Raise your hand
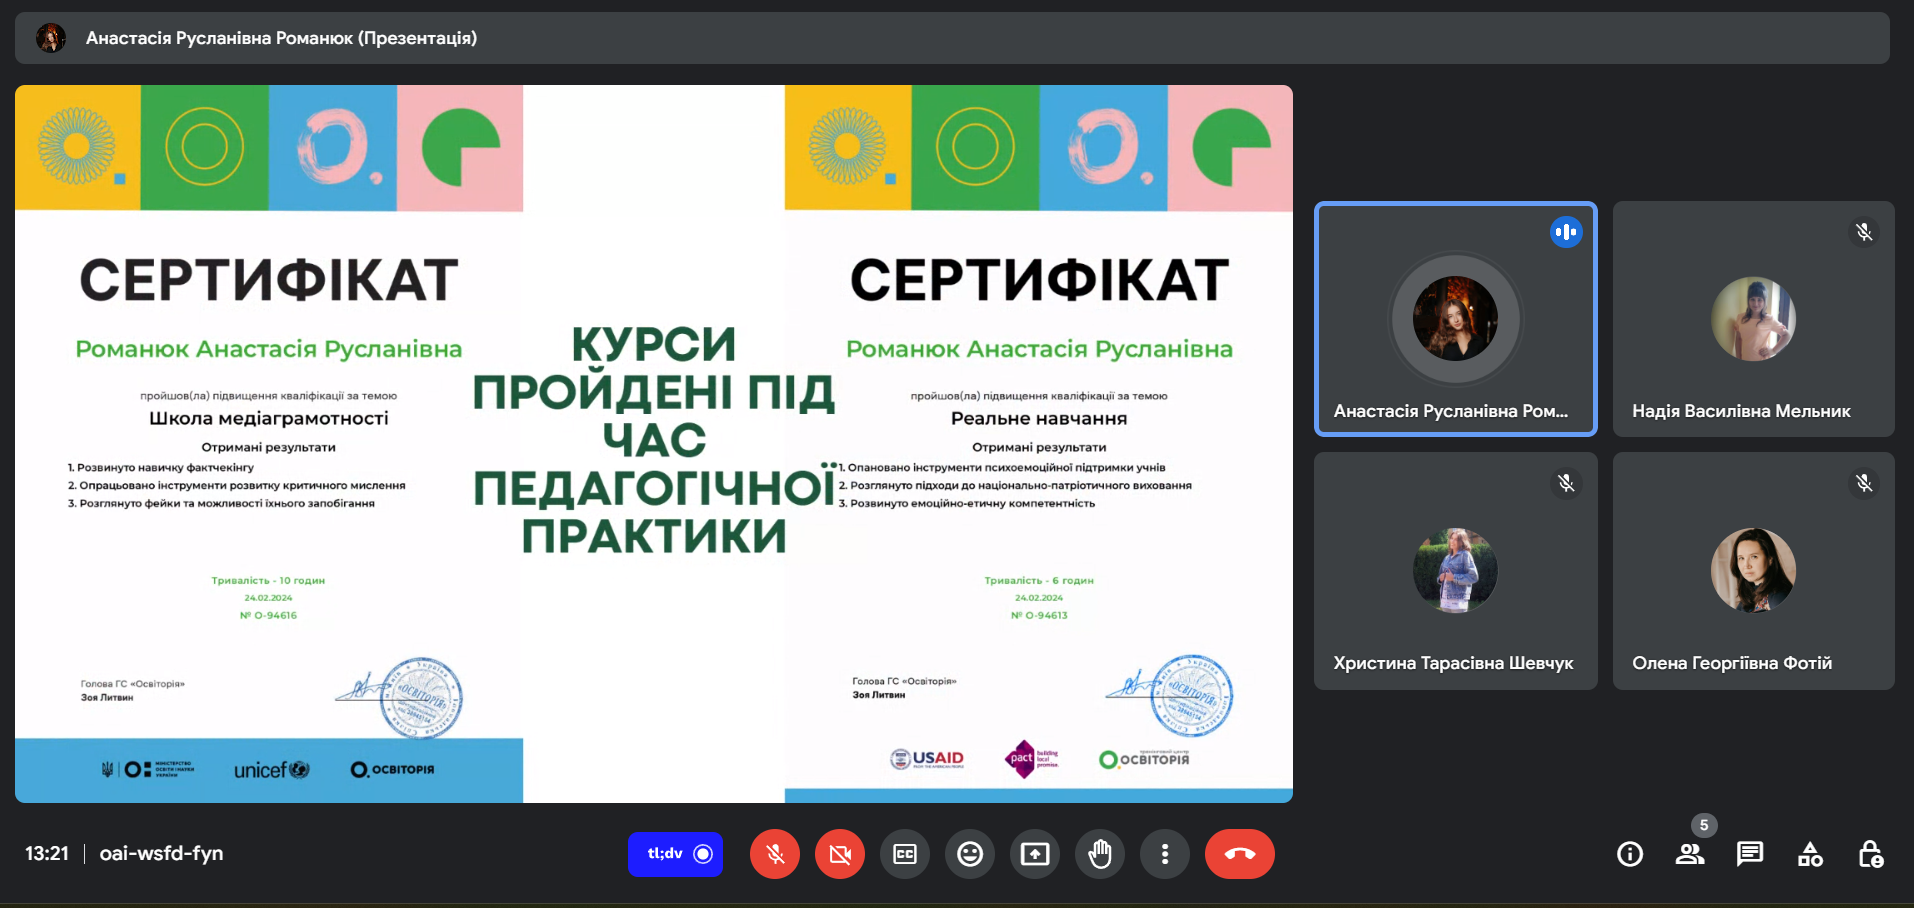Viewport: 1914px width, 908px height. (x=1100, y=854)
